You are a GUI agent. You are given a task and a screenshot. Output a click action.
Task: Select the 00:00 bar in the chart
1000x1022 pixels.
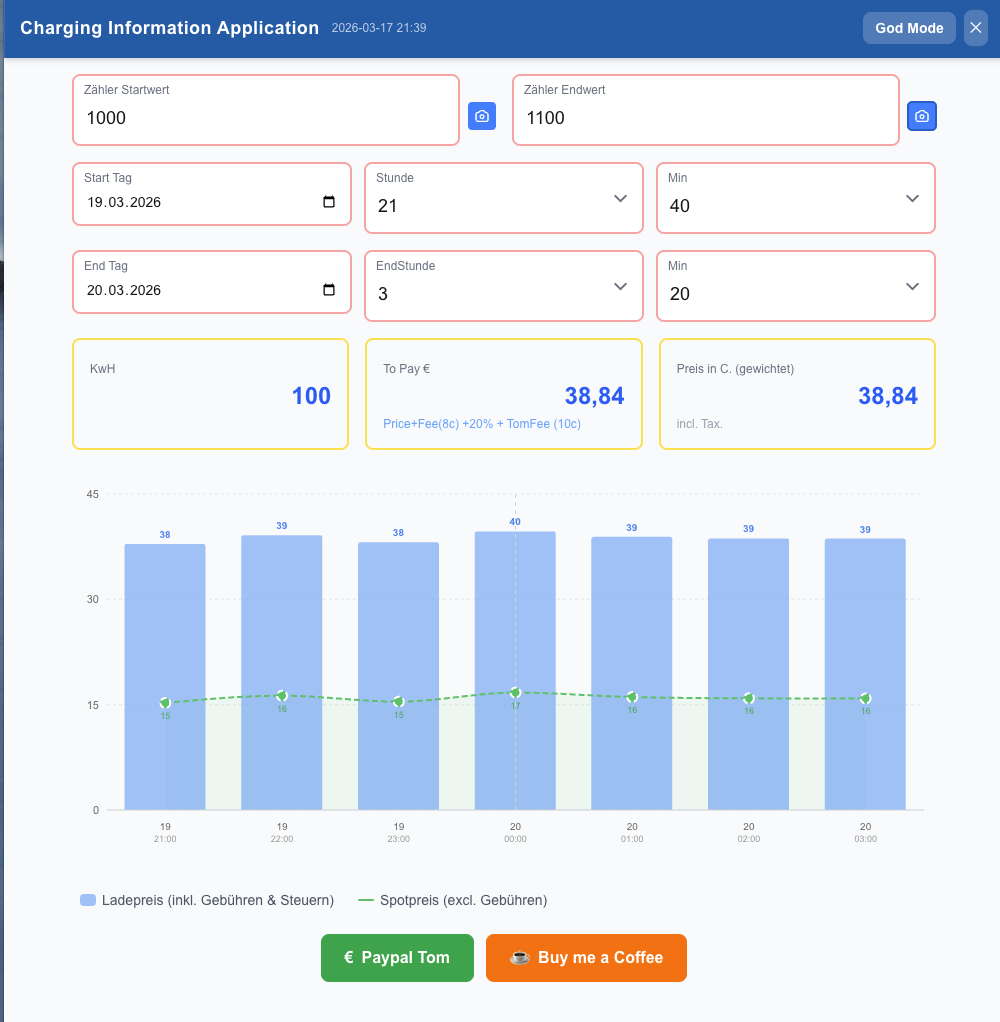pos(515,670)
